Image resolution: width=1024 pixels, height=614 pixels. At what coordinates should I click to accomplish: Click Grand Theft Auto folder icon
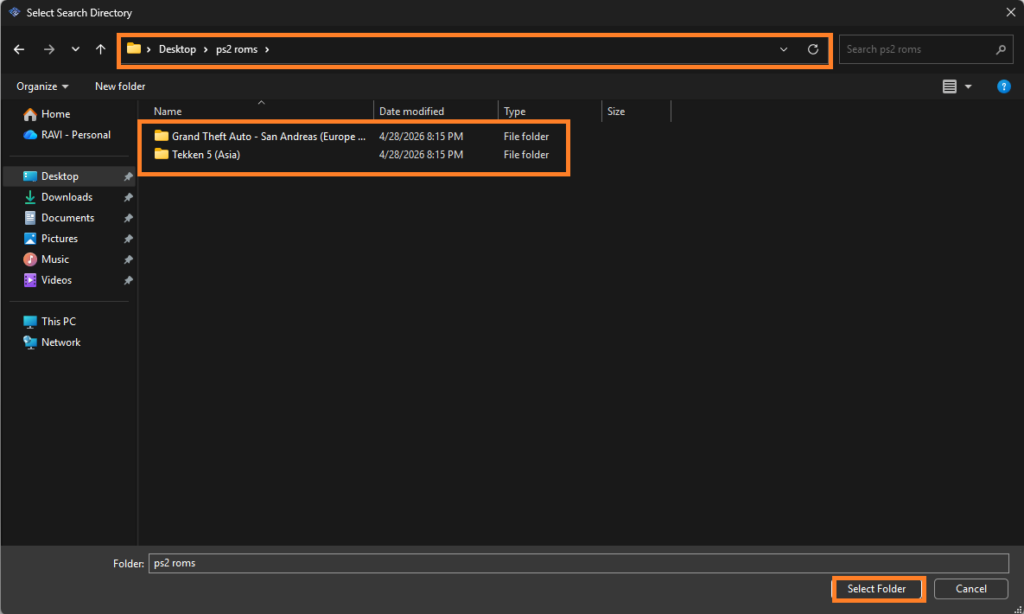(x=161, y=136)
